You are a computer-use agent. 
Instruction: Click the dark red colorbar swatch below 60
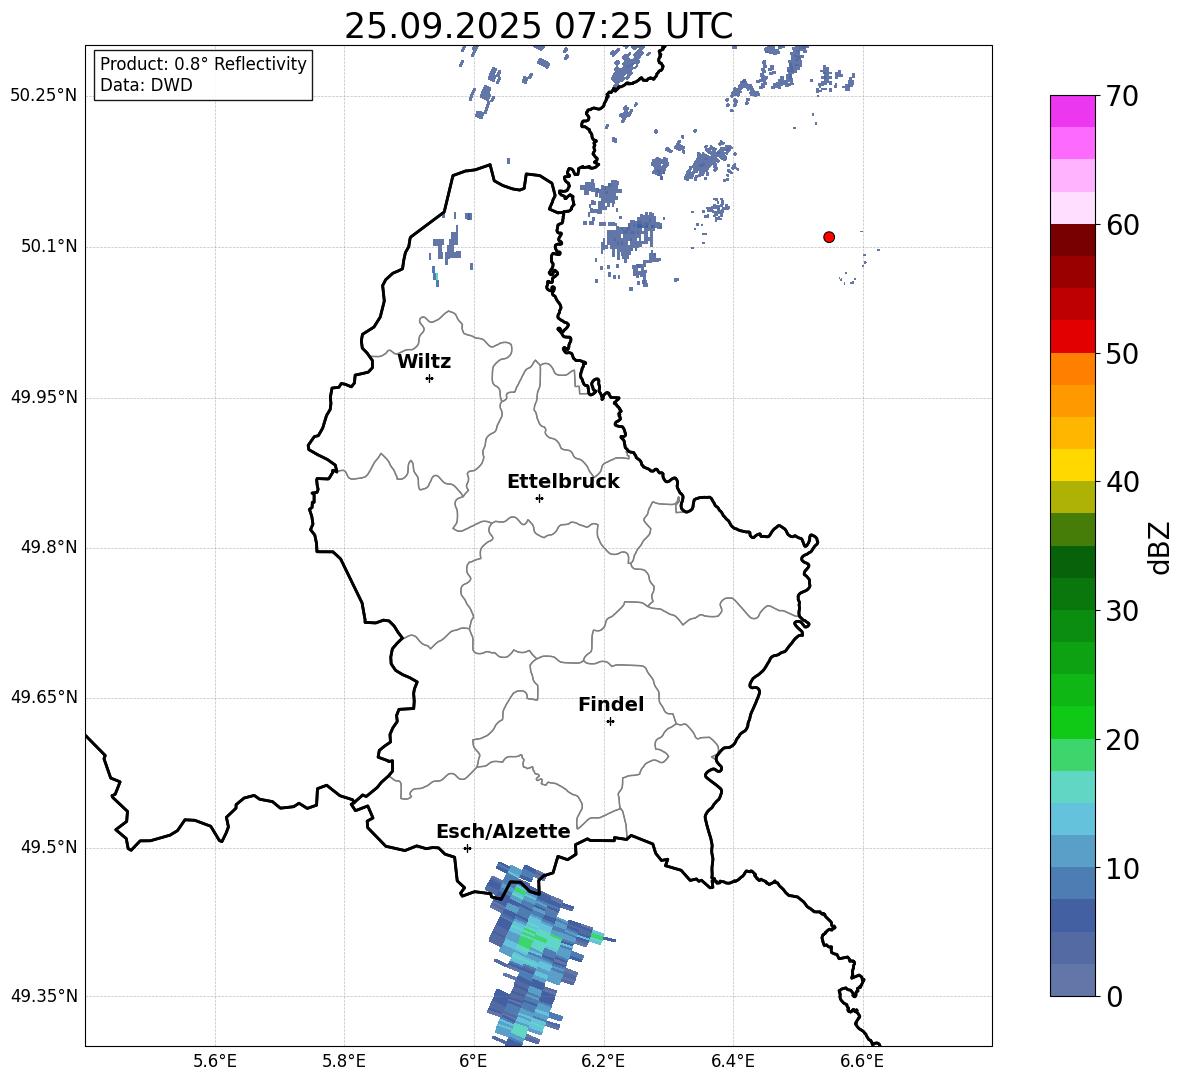pyautogui.click(x=1073, y=240)
